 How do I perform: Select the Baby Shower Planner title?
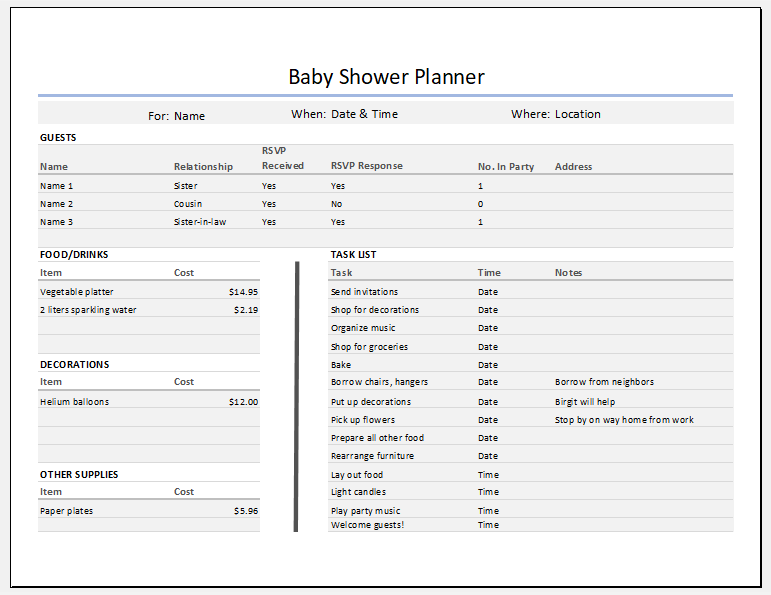tap(386, 77)
